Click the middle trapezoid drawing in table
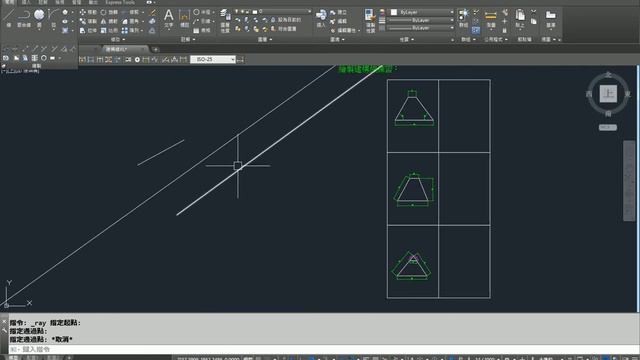Image resolution: width=640 pixels, height=360 pixels. [x=413, y=190]
